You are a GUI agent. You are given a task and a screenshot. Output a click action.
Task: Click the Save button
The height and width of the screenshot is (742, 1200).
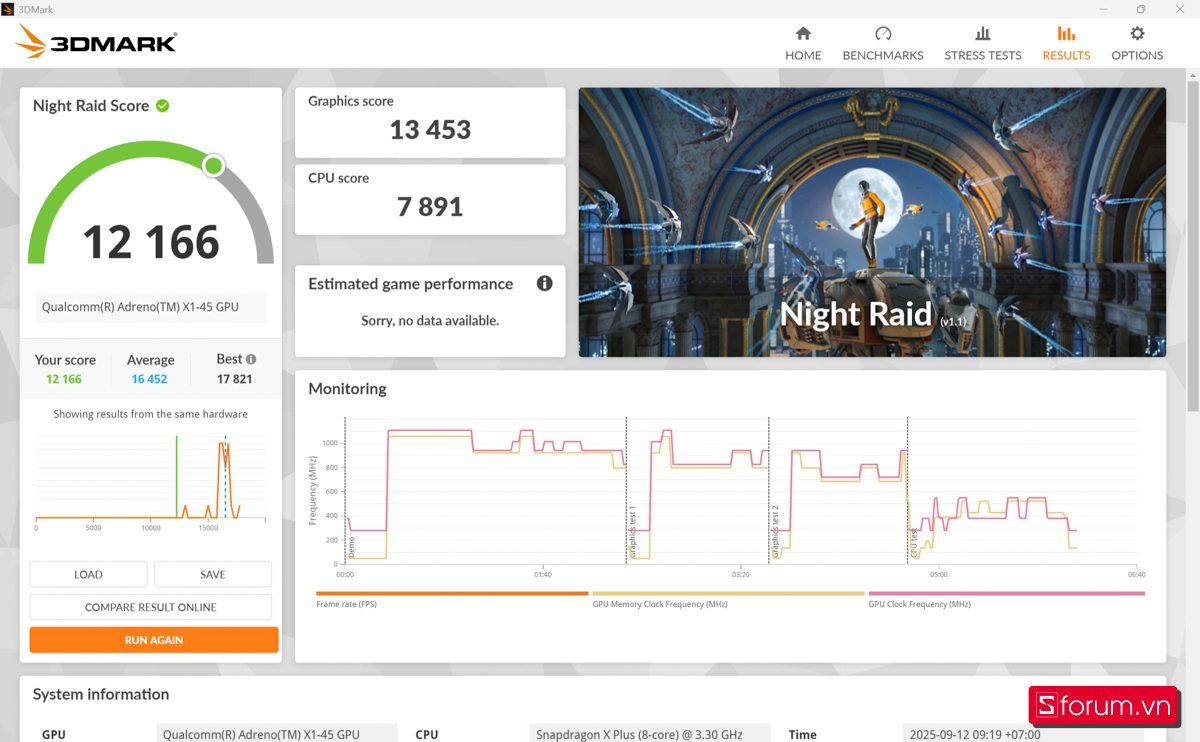(x=213, y=574)
